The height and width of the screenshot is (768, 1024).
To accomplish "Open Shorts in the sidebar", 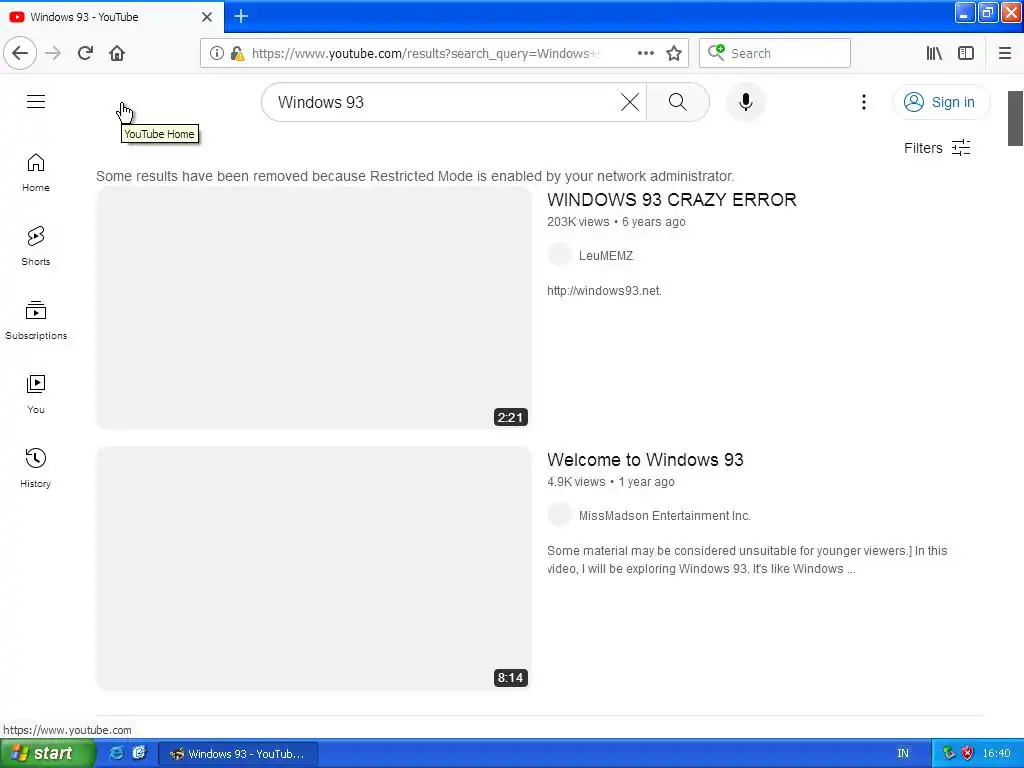I will (x=36, y=246).
